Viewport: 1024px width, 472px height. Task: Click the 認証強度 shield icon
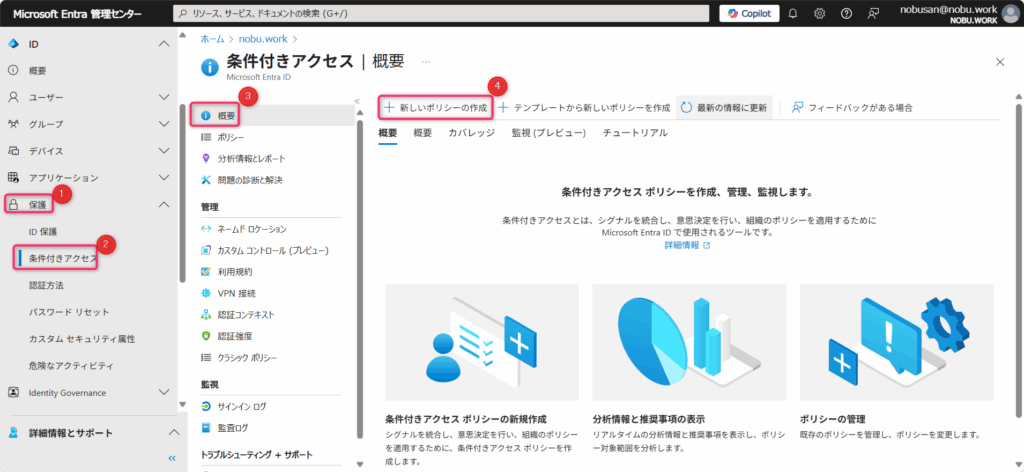(x=206, y=336)
